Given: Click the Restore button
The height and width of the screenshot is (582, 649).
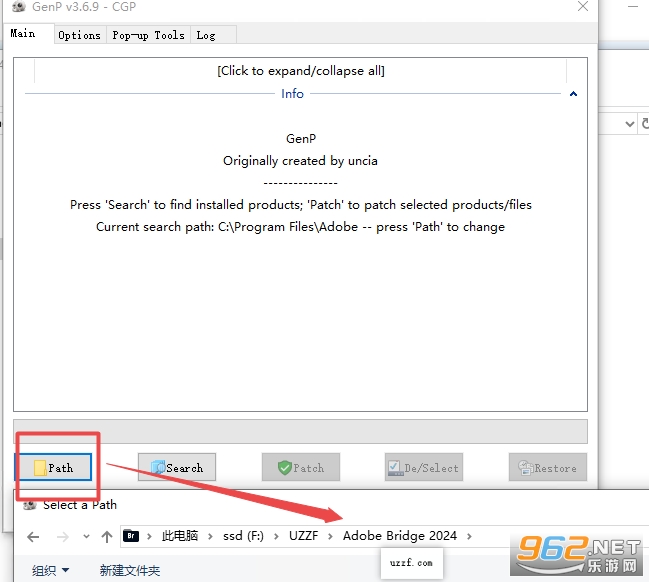Looking at the screenshot, I should (548, 467).
